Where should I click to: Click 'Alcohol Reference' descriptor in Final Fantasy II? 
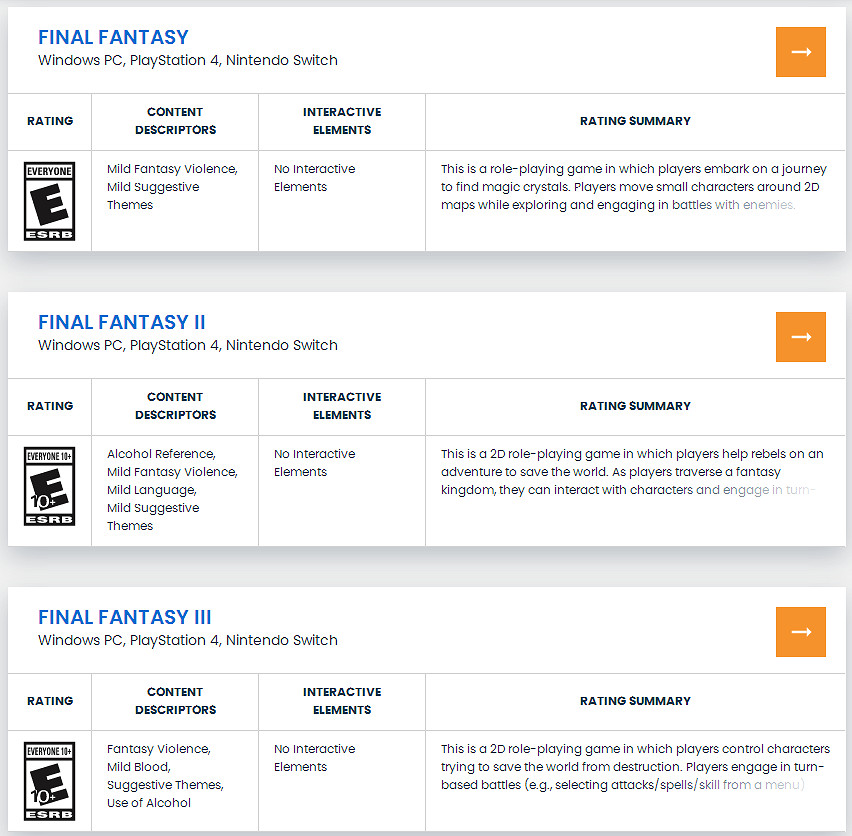161,454
